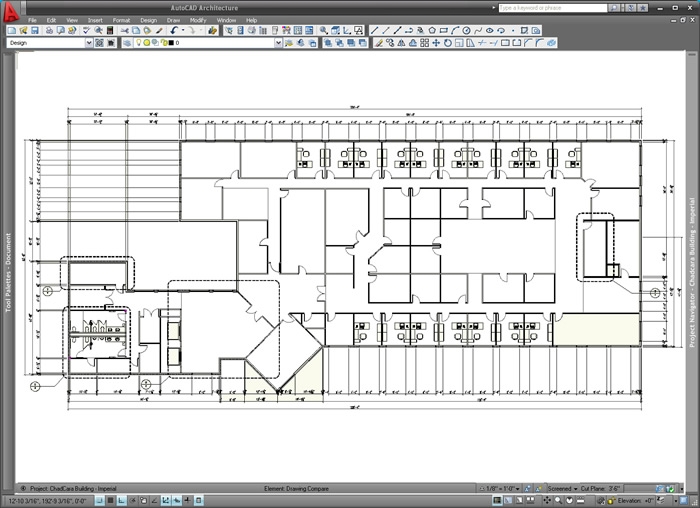Toggle the layer on/off lightbulb icon
Screen dimensions: 700x508
click(137, 44)
